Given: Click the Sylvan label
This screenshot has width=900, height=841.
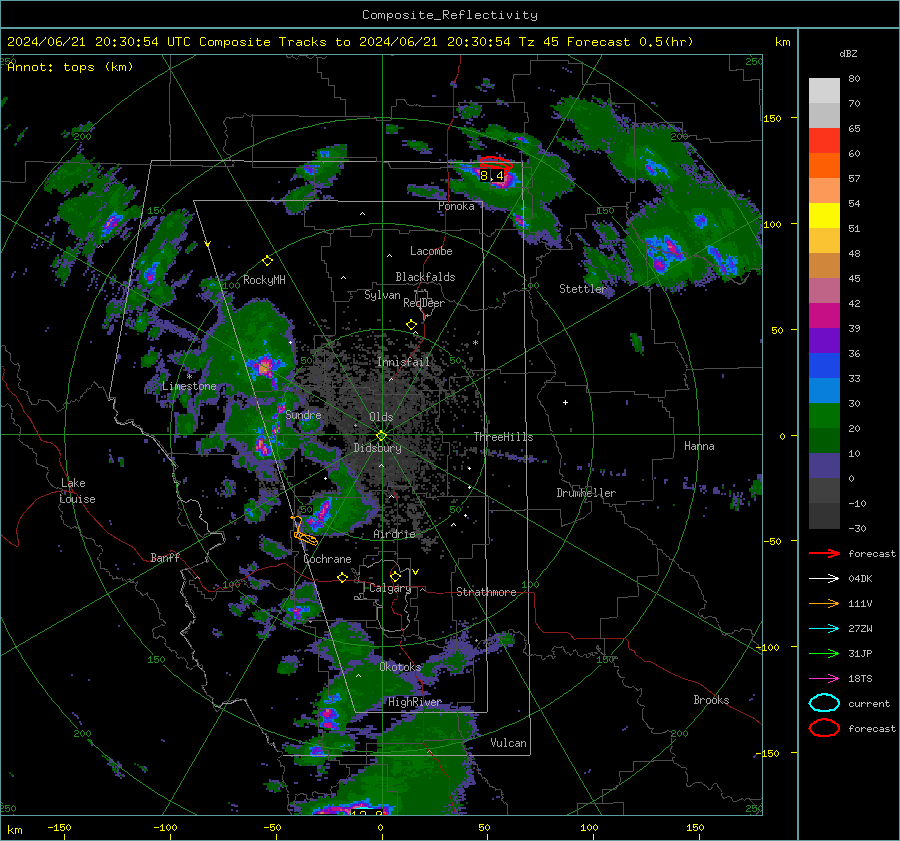Looking at the screenshot, I should coord(382,295).
